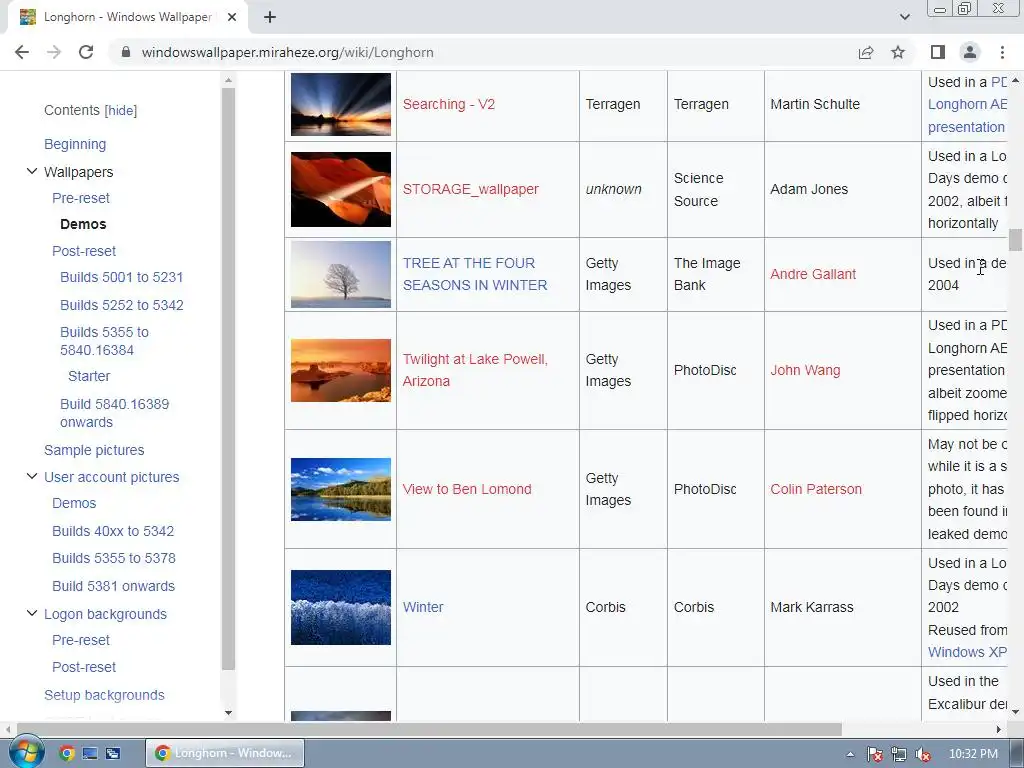Screen dimensions: 1024x768
Task: Click the horizontal page scrollbar thumb
Action: (x=429, y=729)
